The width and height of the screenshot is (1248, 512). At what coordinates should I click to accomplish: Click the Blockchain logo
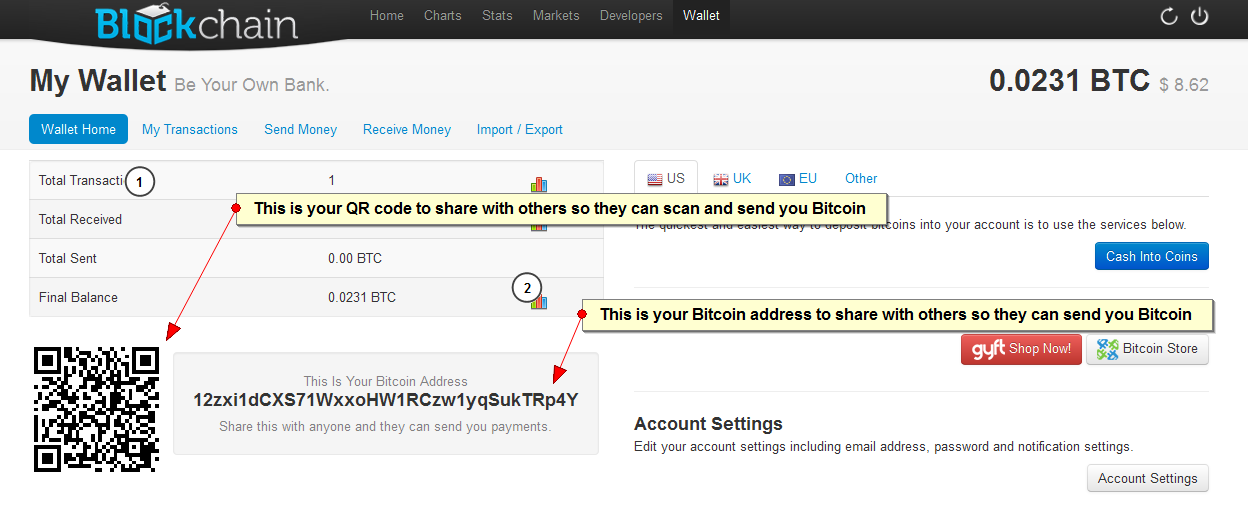[197, 22]
